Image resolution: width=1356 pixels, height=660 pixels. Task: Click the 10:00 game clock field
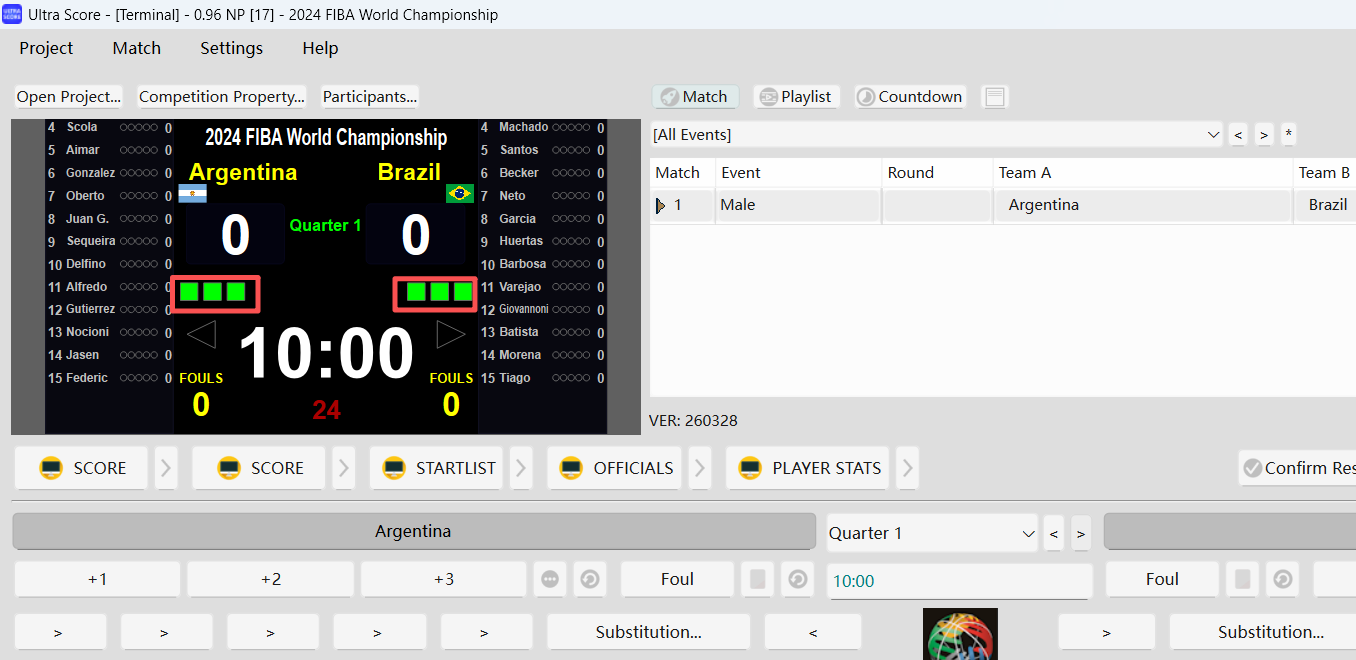pyautogui.click(x=959, y=581)
